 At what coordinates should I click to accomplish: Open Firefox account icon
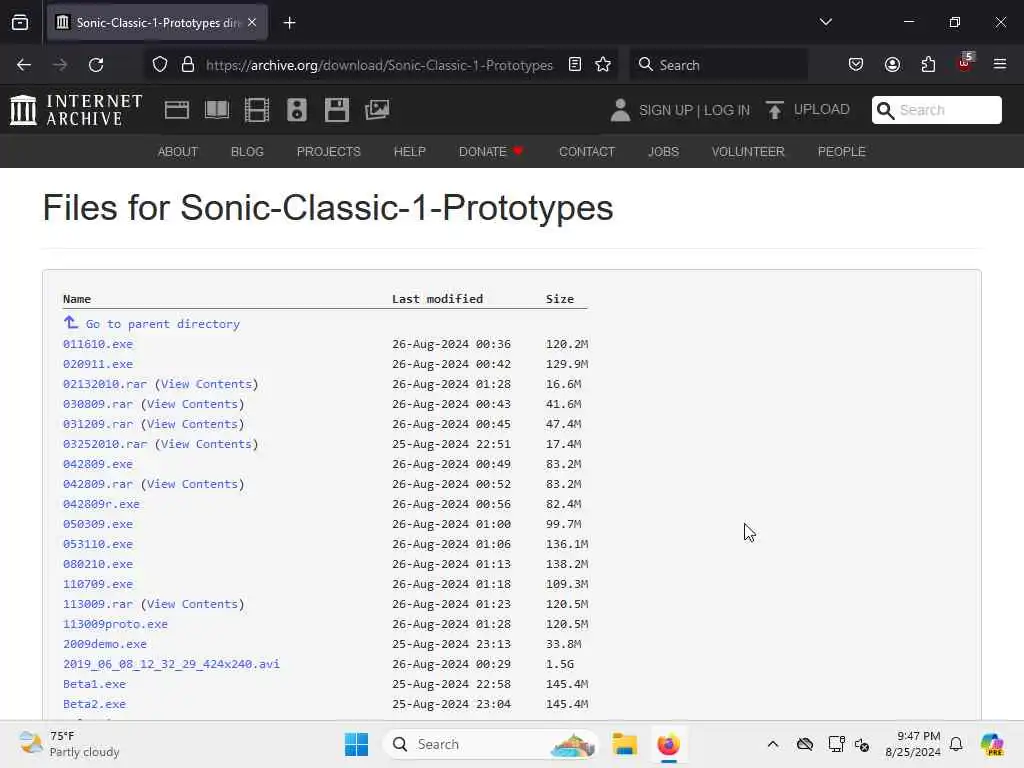tap(892, 64)
